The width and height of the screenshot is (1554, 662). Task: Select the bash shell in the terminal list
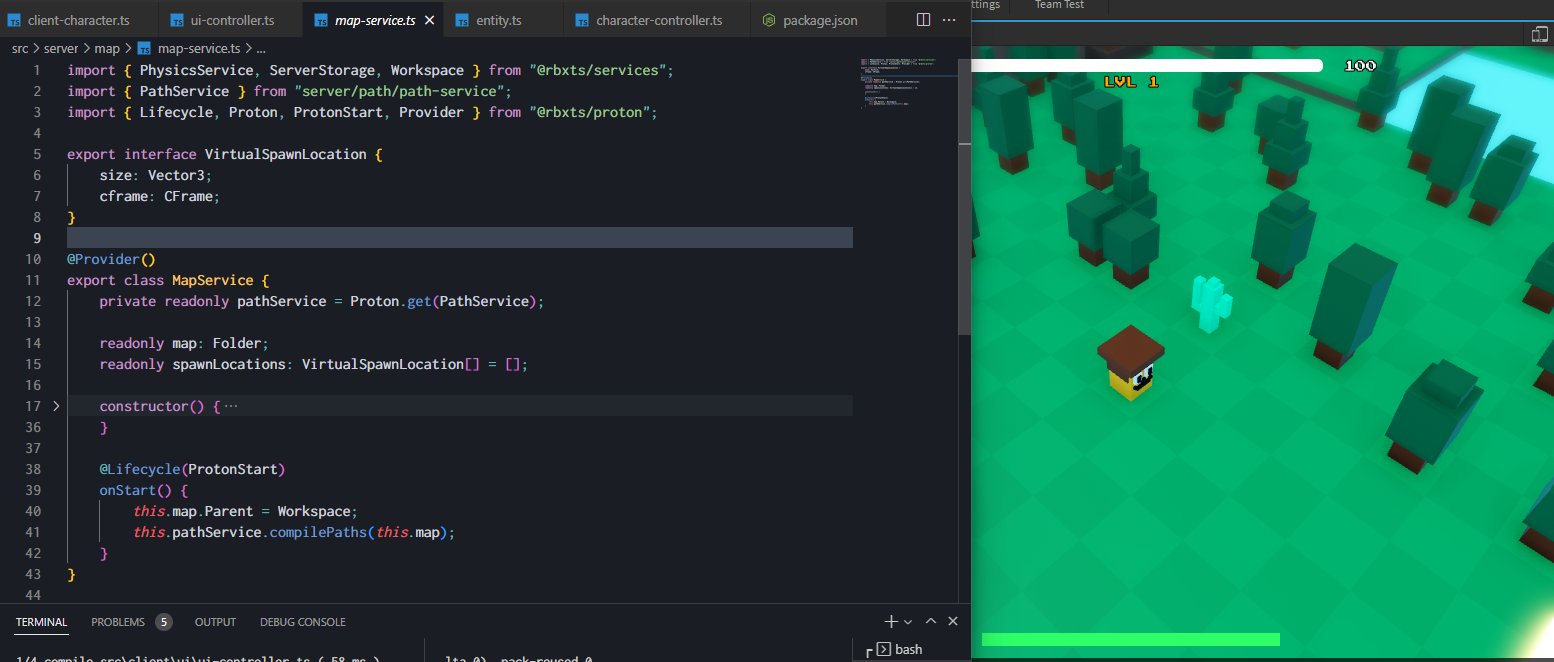pos(908,648)
